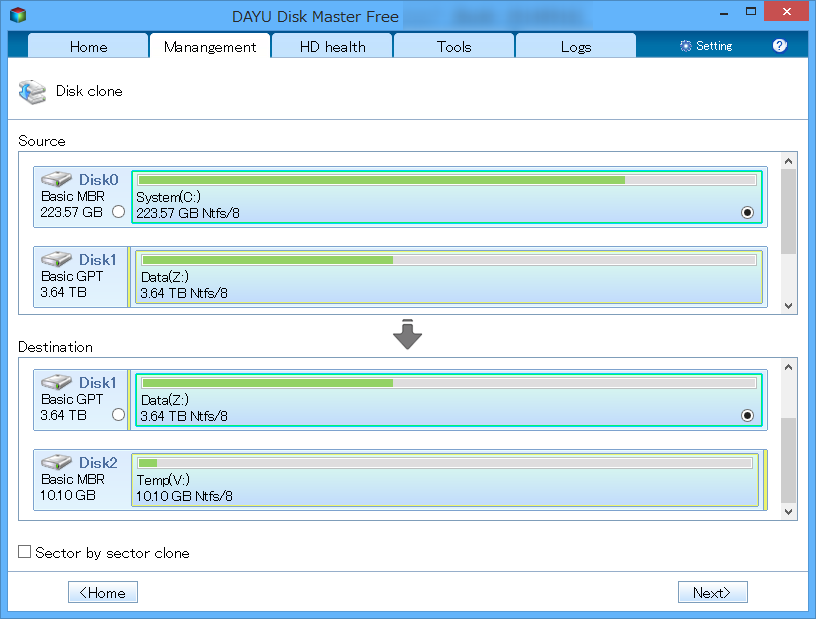816x619 pixels.
Task: Click the Disk1 drive icon in Destination
Action: (56, 382)
